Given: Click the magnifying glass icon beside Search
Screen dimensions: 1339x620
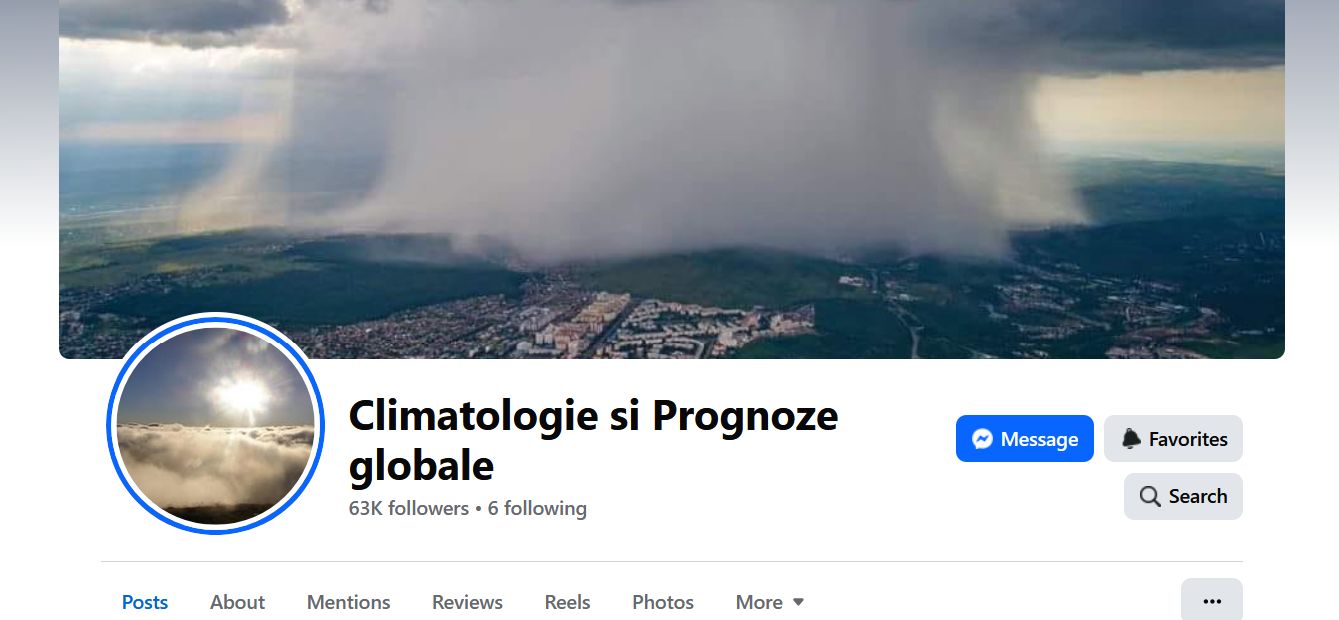Looking at the screenshot, I should pyautogui.click(x=1150, y=497).
